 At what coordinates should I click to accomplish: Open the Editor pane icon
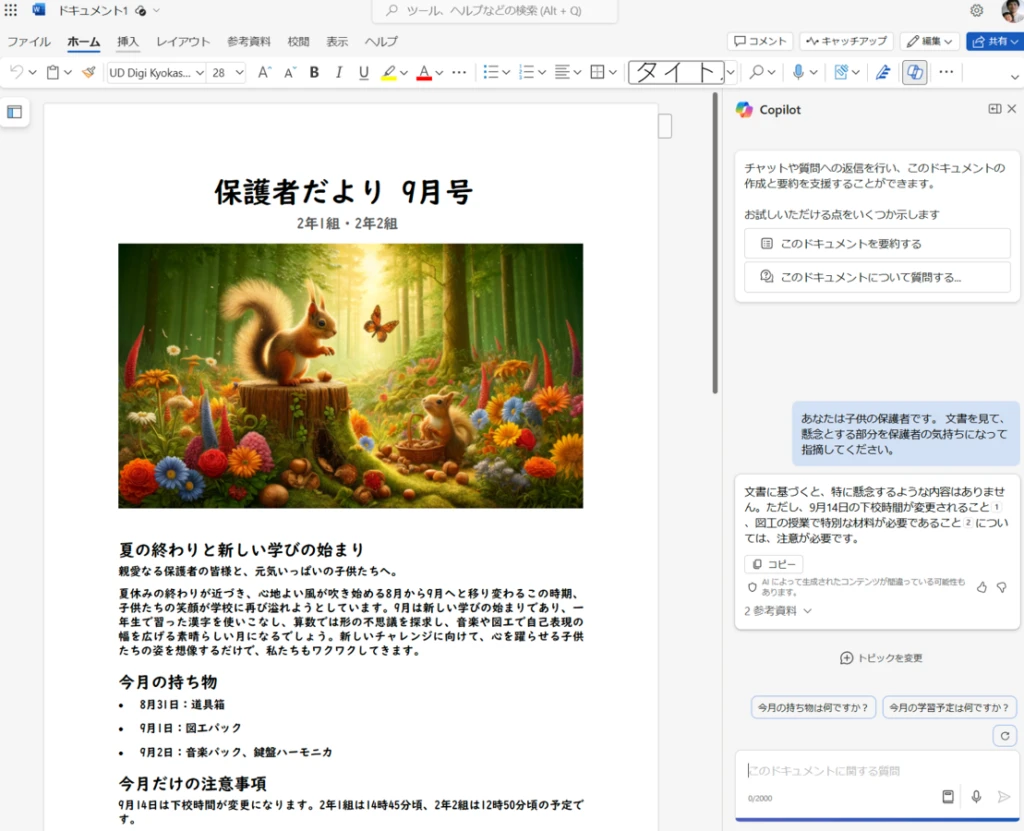(882, 72)
